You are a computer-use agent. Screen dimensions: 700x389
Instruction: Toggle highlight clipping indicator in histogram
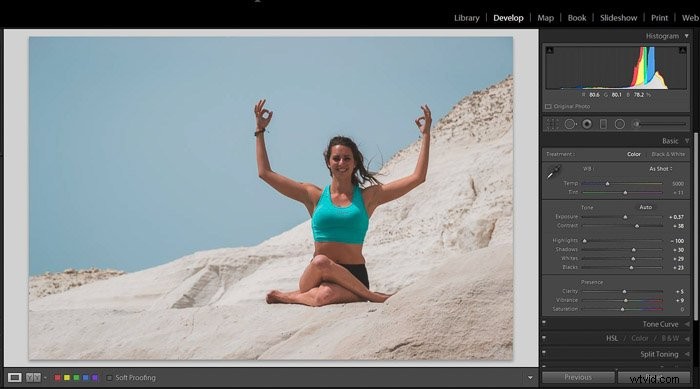click(x=683, y=50)
